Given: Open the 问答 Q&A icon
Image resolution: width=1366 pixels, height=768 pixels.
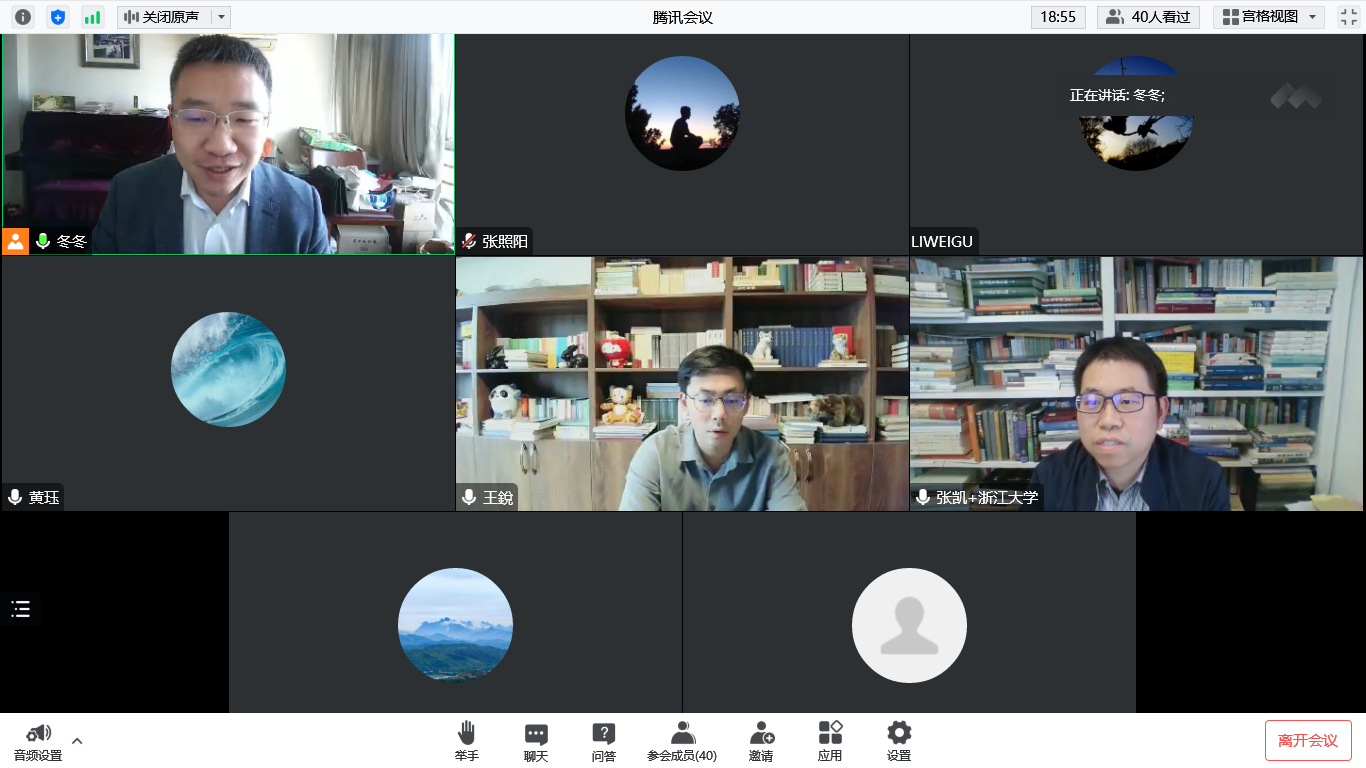Looking at the screenshot, I should [x=603, y=741].
